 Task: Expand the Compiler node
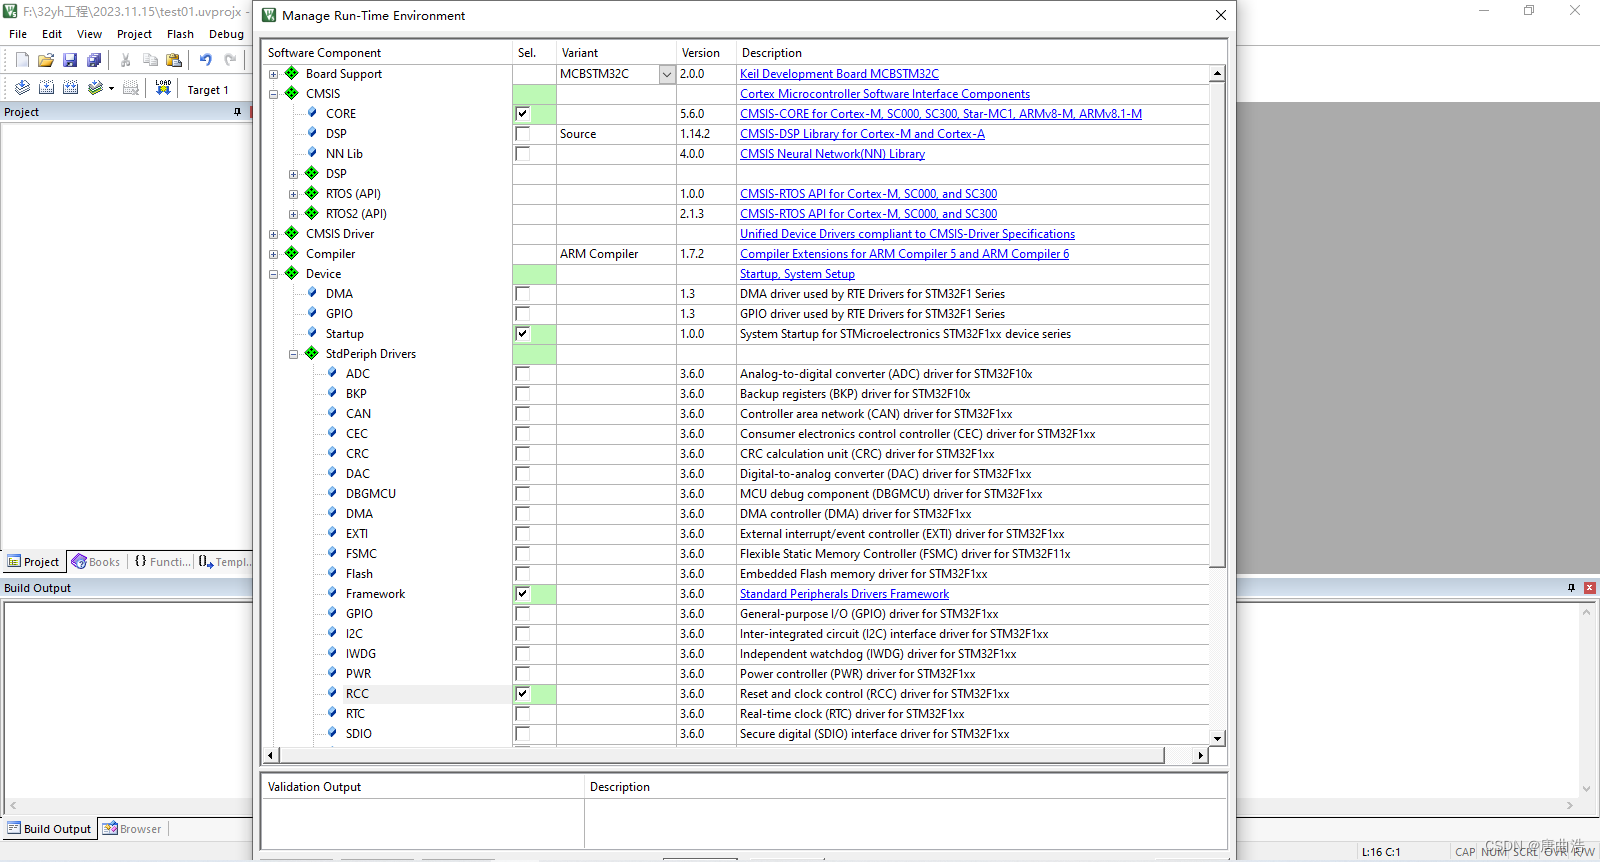(274, 254)
